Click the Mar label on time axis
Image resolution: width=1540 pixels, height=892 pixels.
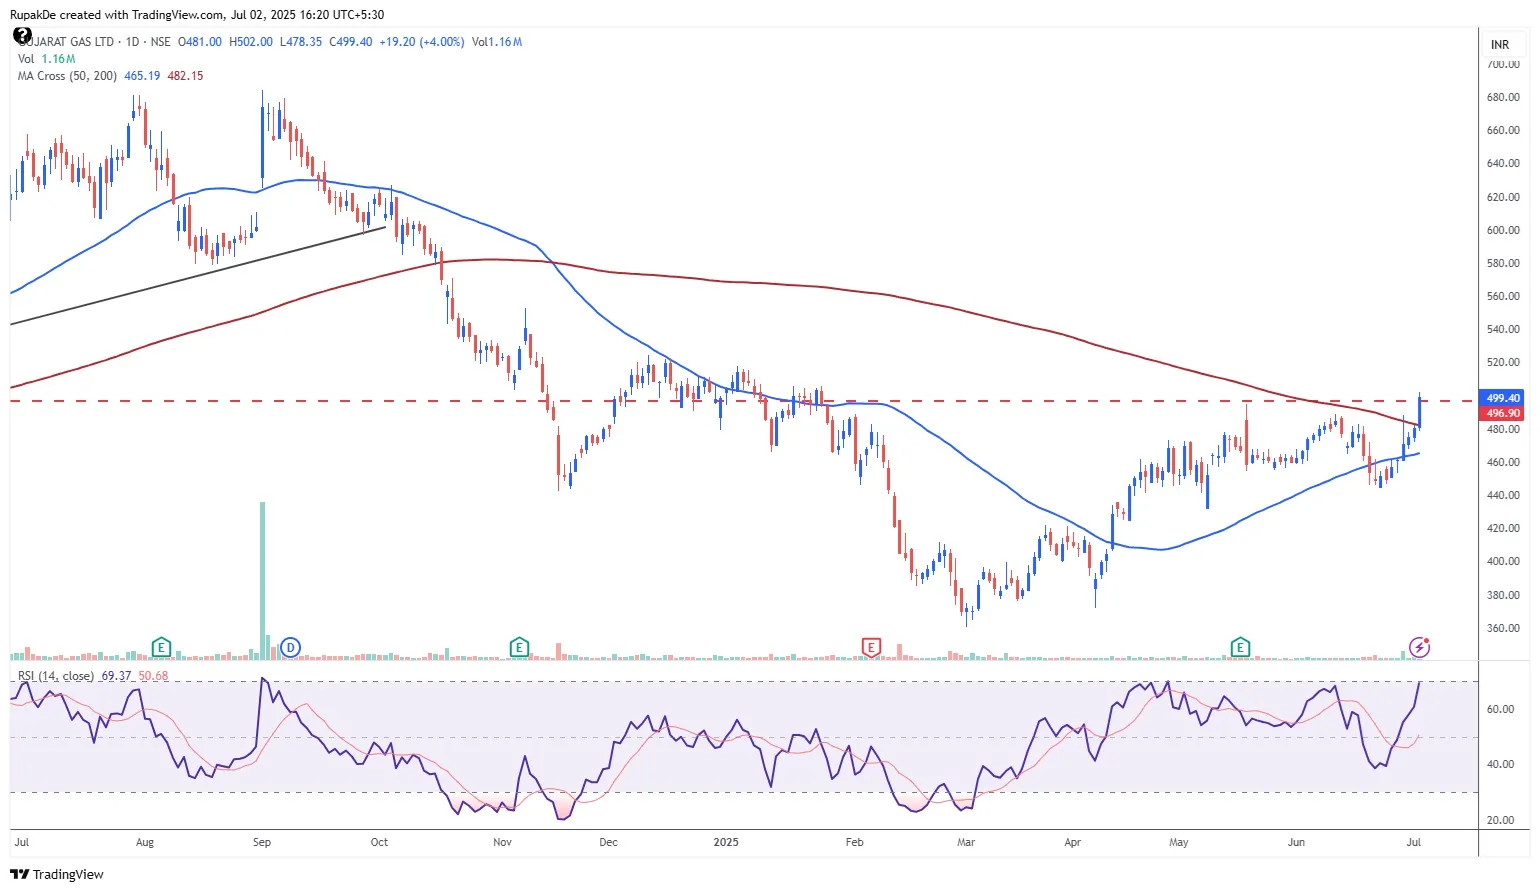966,843
